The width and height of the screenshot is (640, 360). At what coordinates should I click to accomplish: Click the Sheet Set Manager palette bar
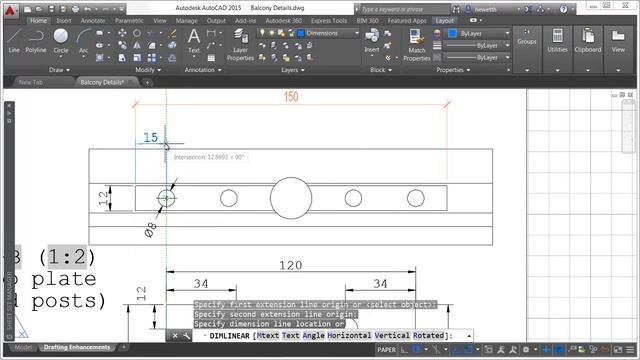click(x=9, y=220)
